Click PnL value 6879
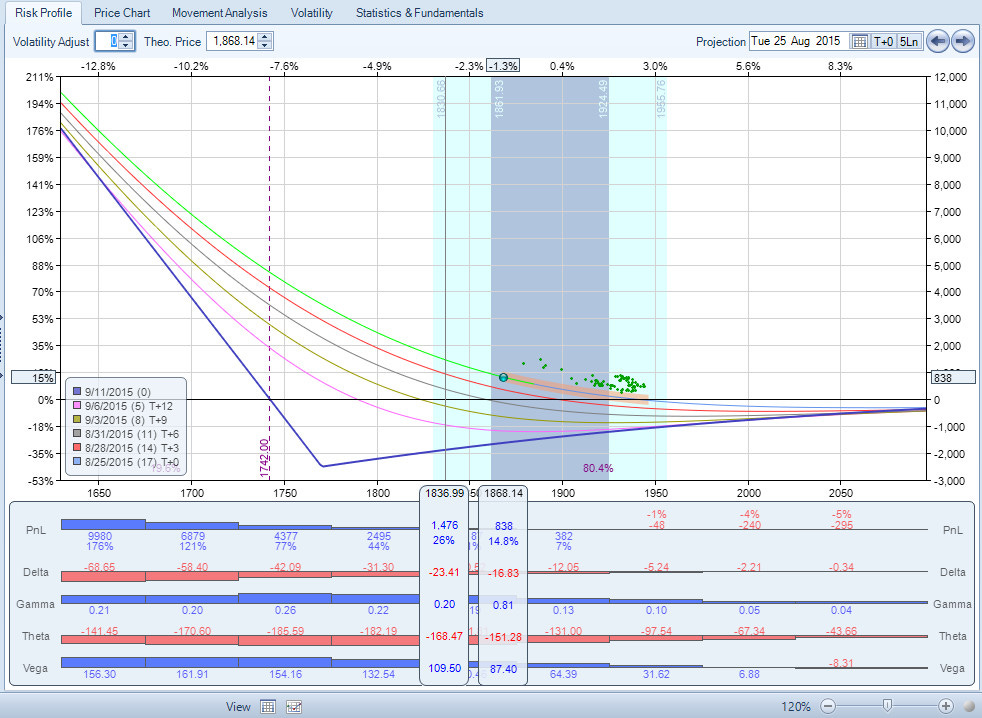982x718 pixels. point(193,536)
